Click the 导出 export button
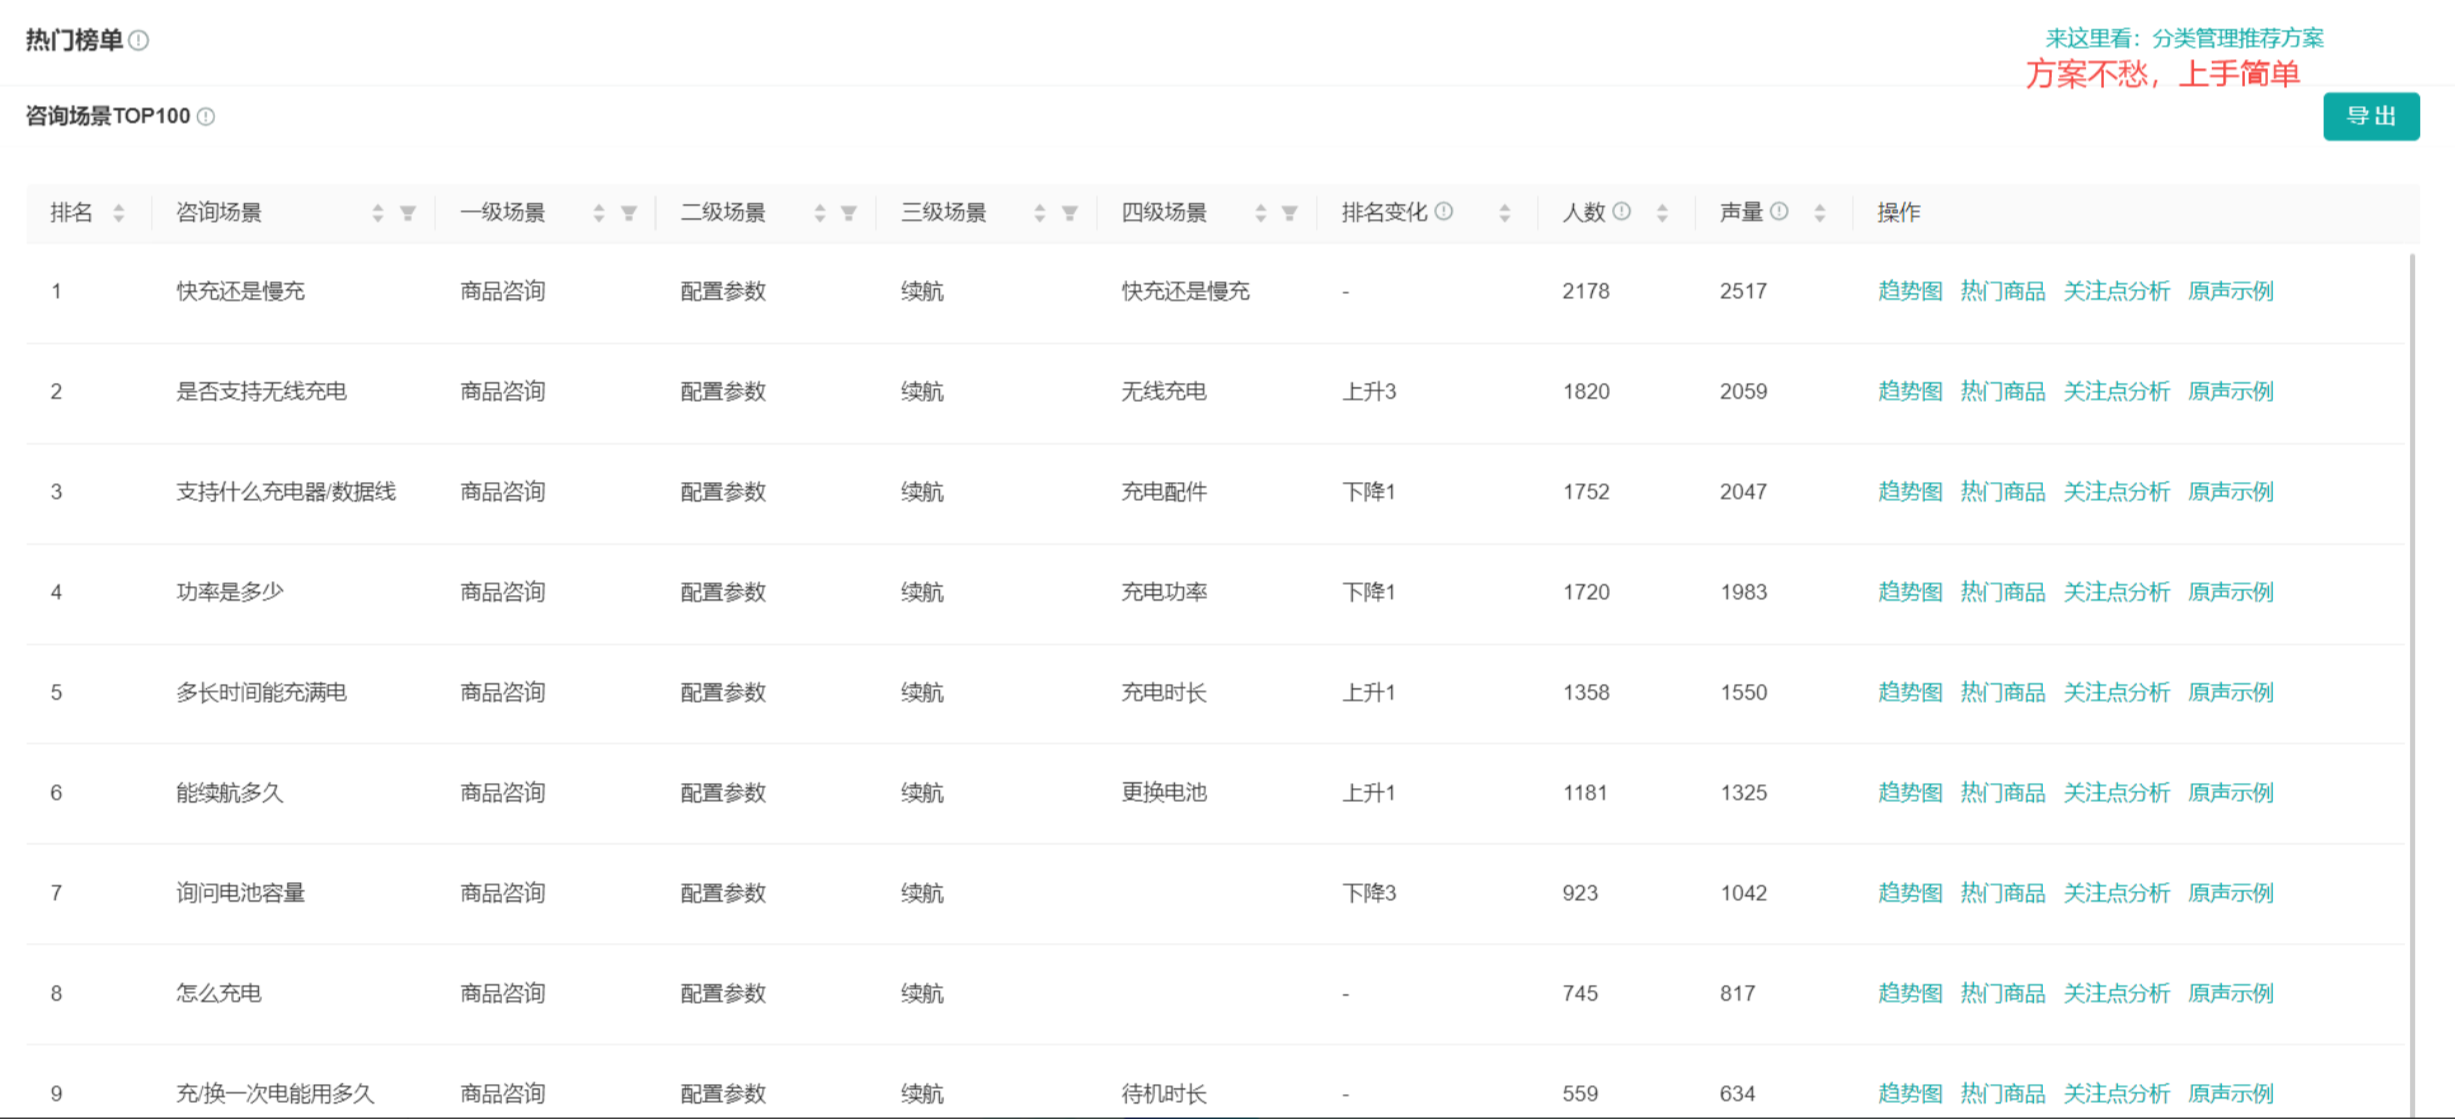This screenshot has width=2455, height=1119. pos(2371,116)
